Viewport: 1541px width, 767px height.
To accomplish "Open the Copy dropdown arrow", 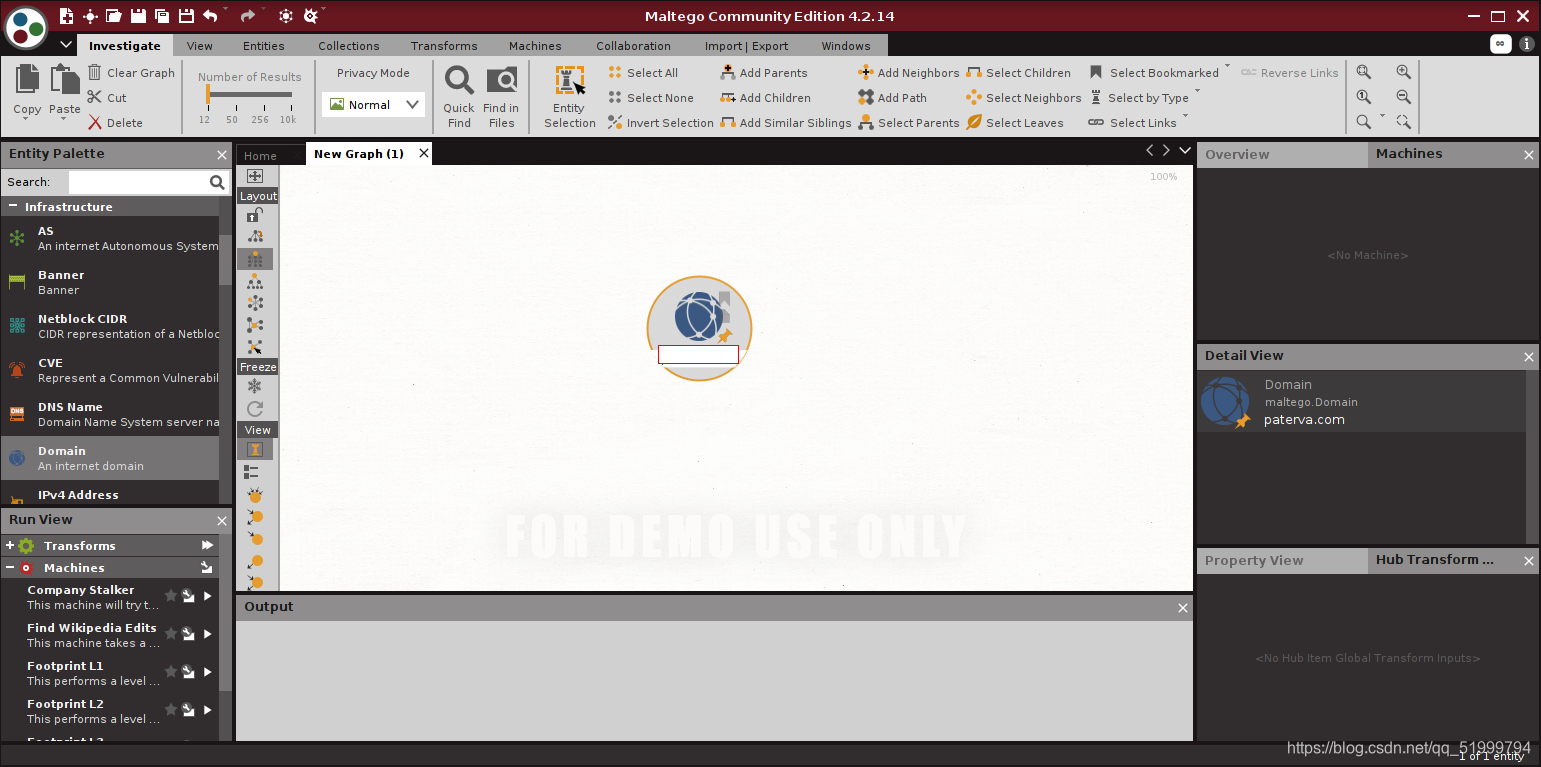I will (x=27, y=119).
